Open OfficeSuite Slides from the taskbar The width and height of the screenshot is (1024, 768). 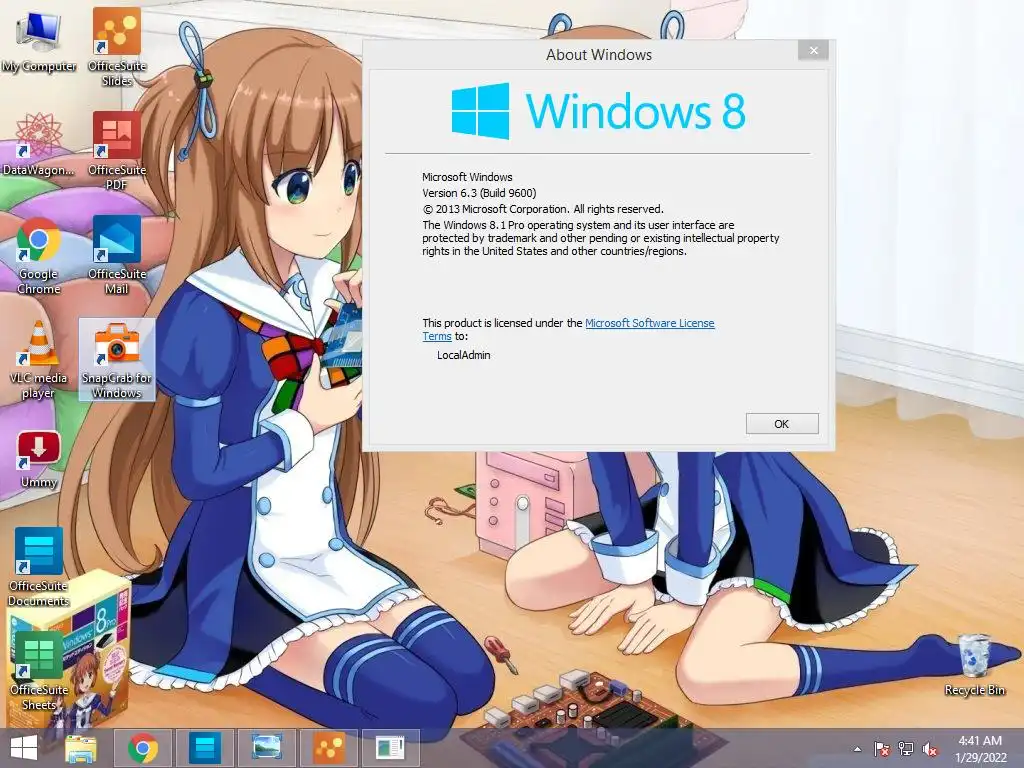tap(328, 748)
